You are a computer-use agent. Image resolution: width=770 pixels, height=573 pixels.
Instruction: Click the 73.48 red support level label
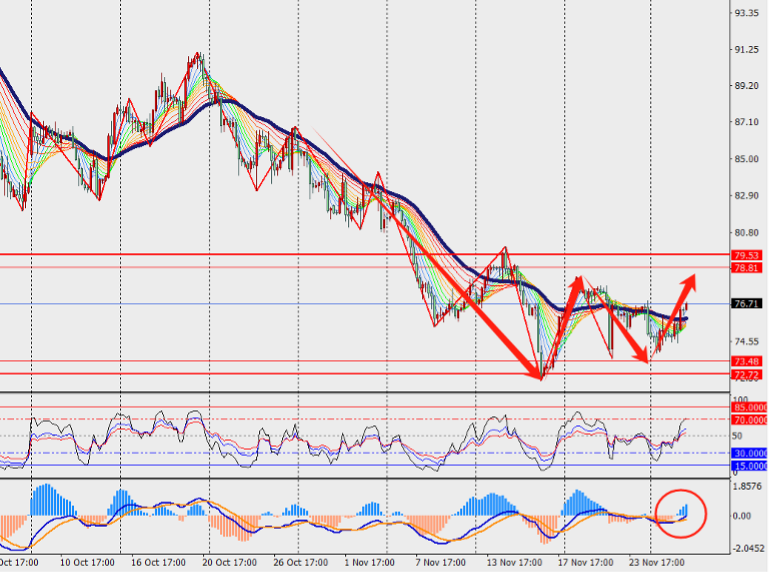point(747,362)
